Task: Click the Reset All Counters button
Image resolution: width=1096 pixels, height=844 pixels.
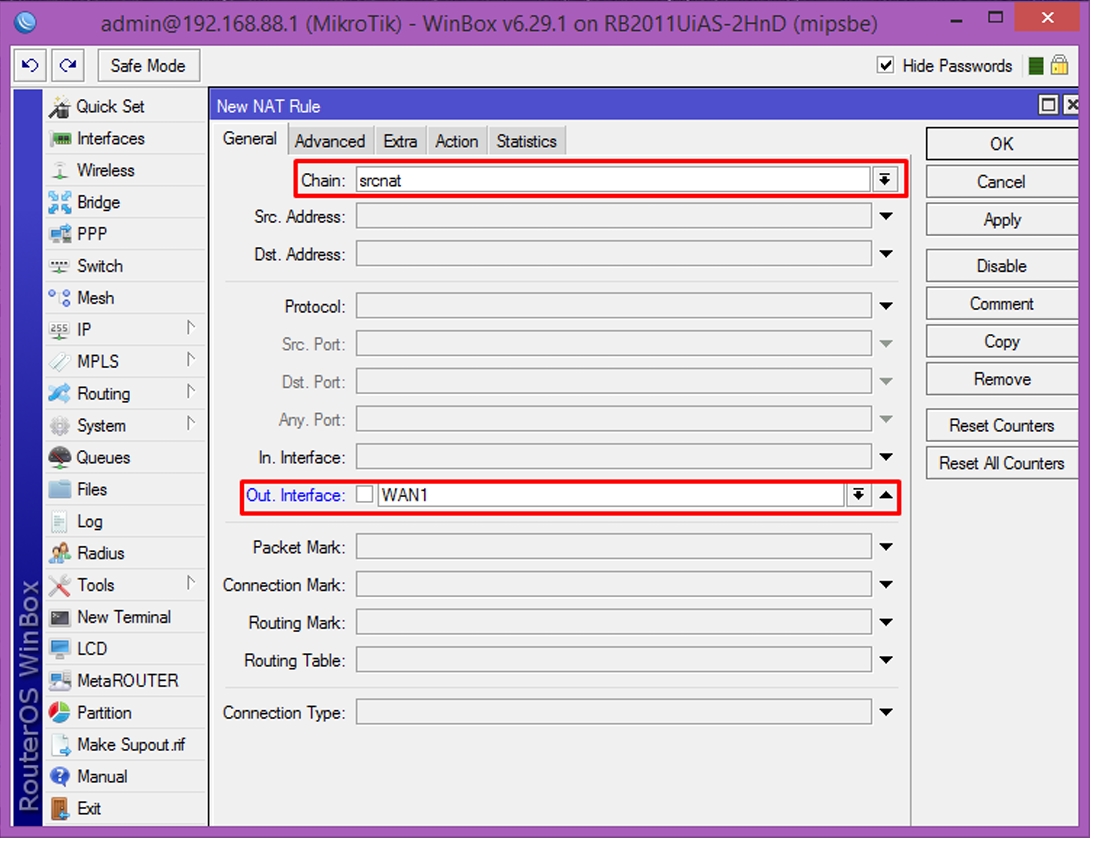Action: click(1002, 463)
